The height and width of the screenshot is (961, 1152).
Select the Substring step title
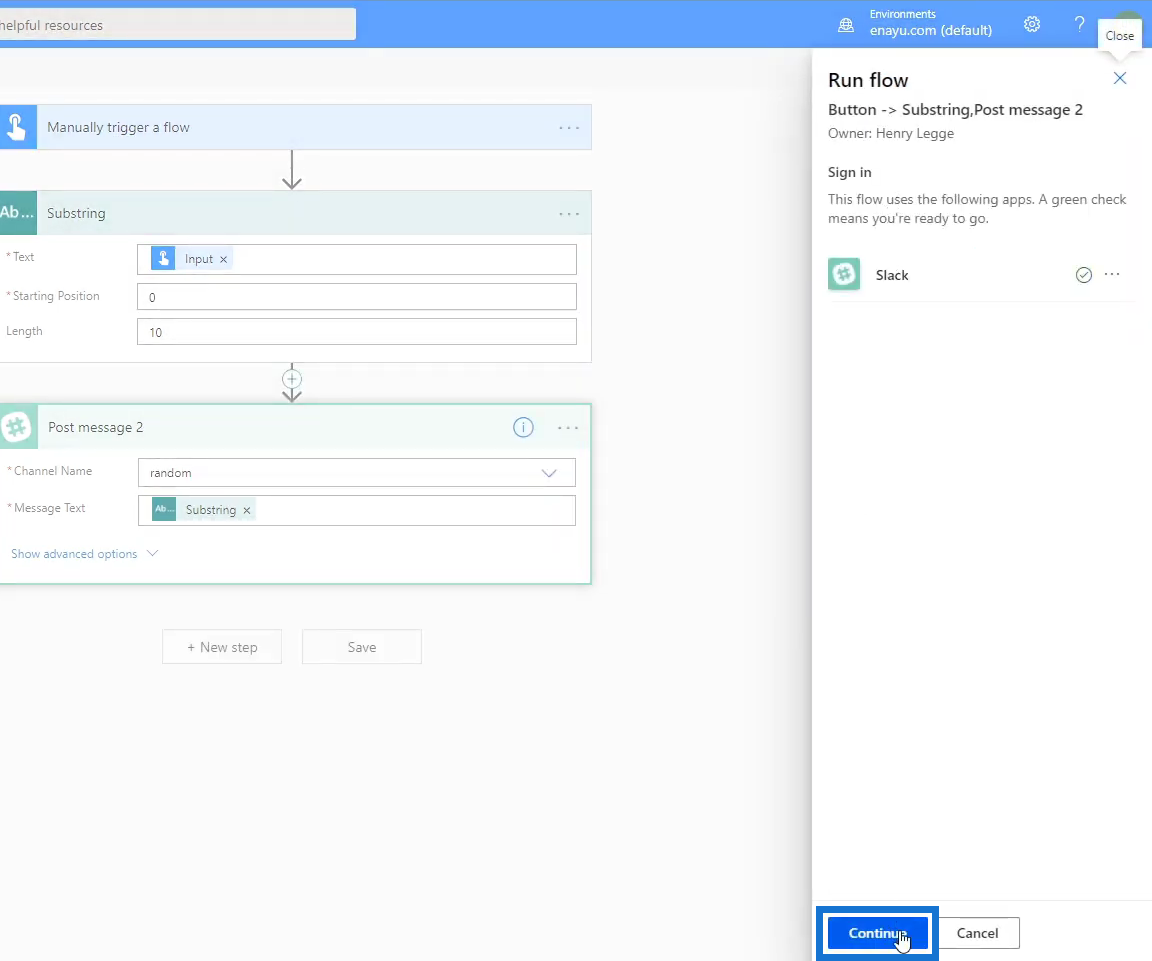76,213
